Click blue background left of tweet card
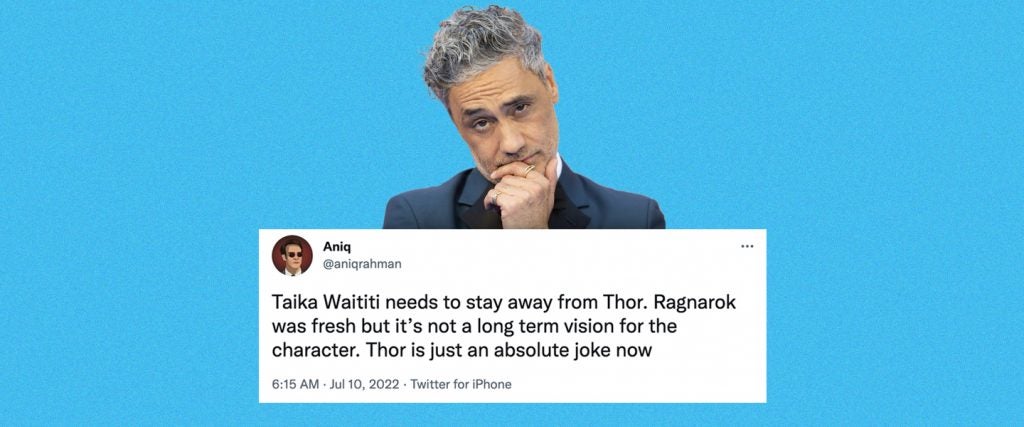This screenshot has height=427, width=1024. click(x=129, y=313)
